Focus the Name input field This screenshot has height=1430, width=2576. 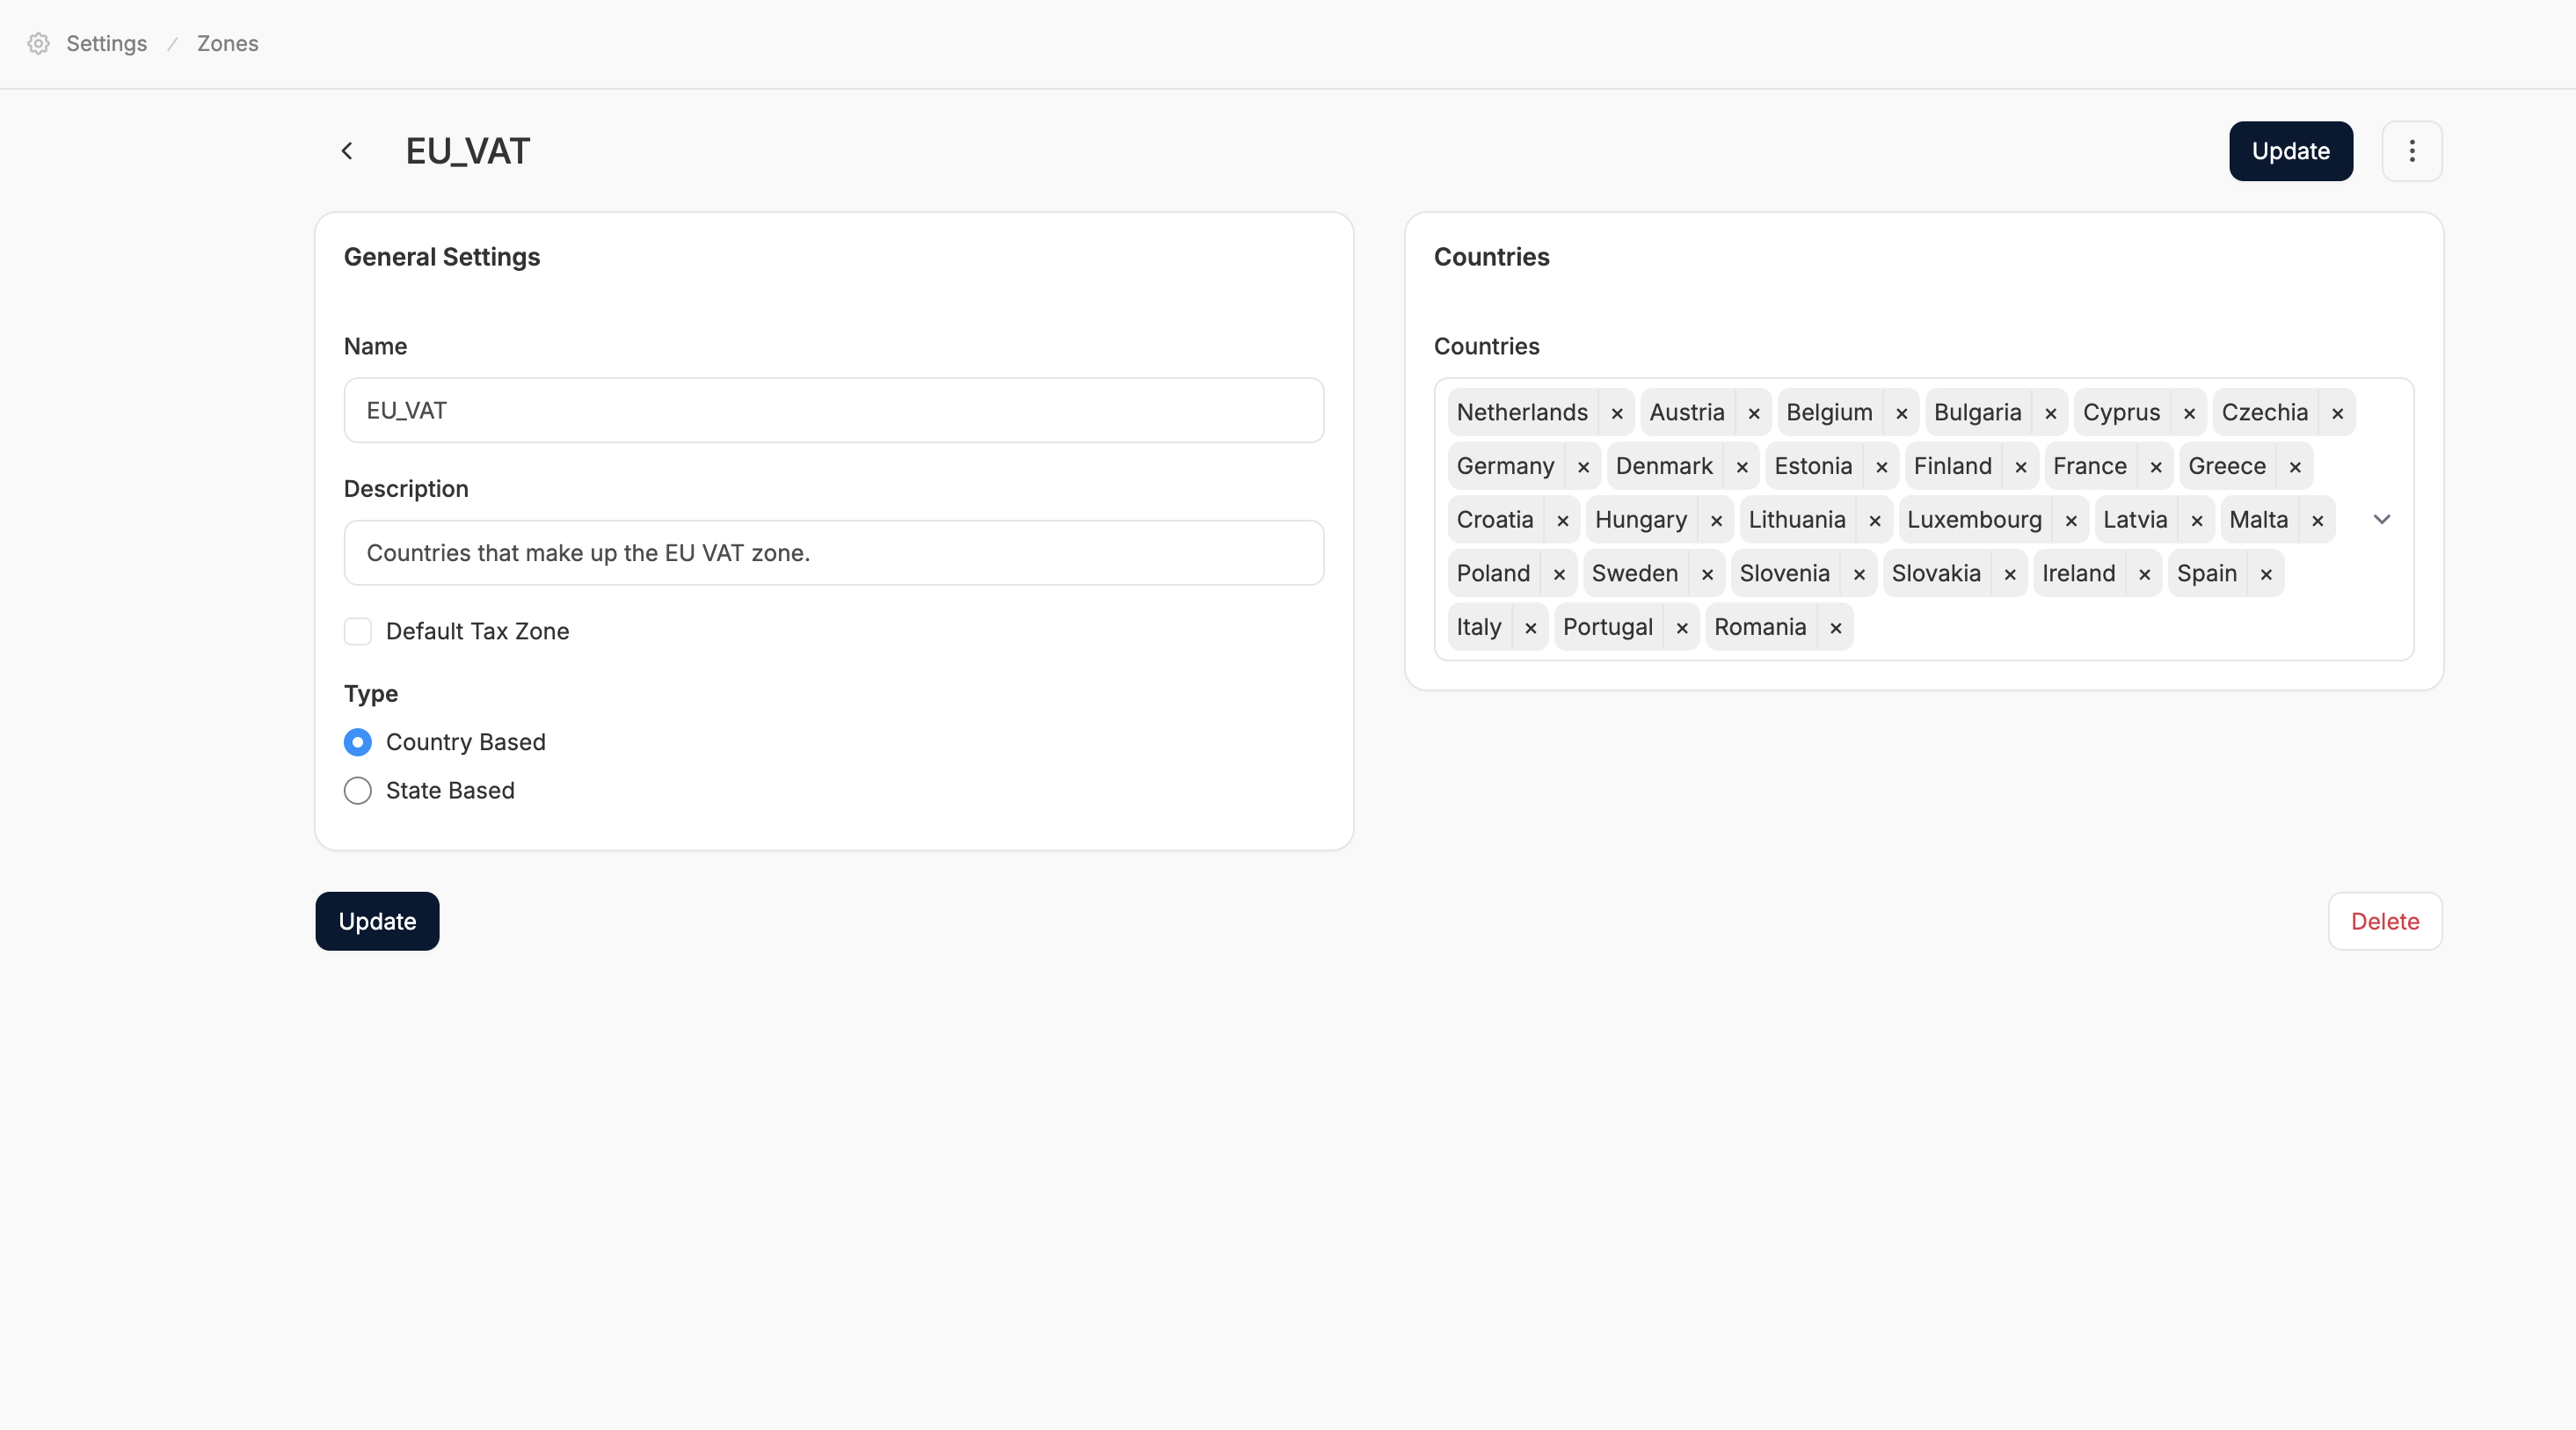coord(833,410)
